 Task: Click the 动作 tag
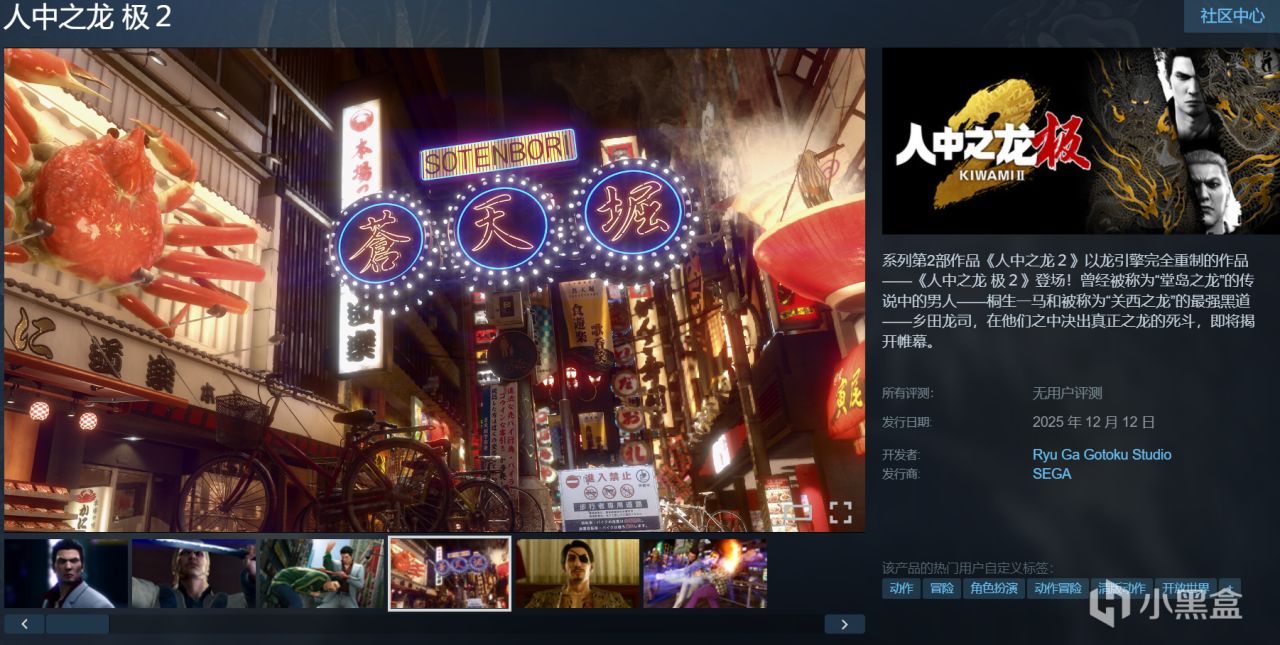click(901, 588)
